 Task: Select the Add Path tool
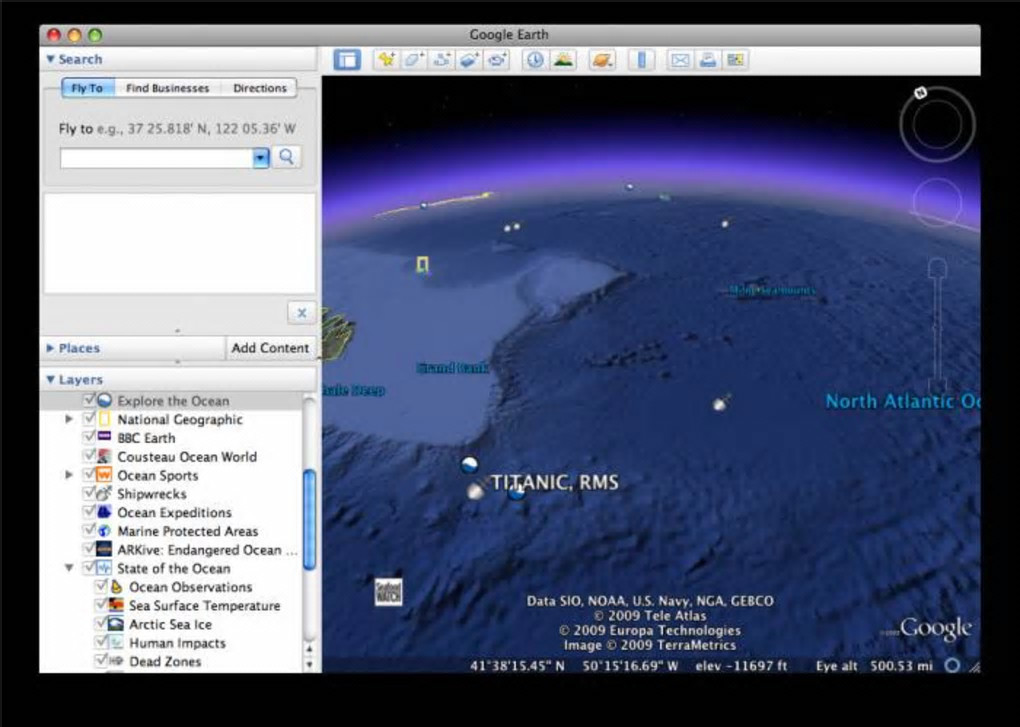(442, 60)
